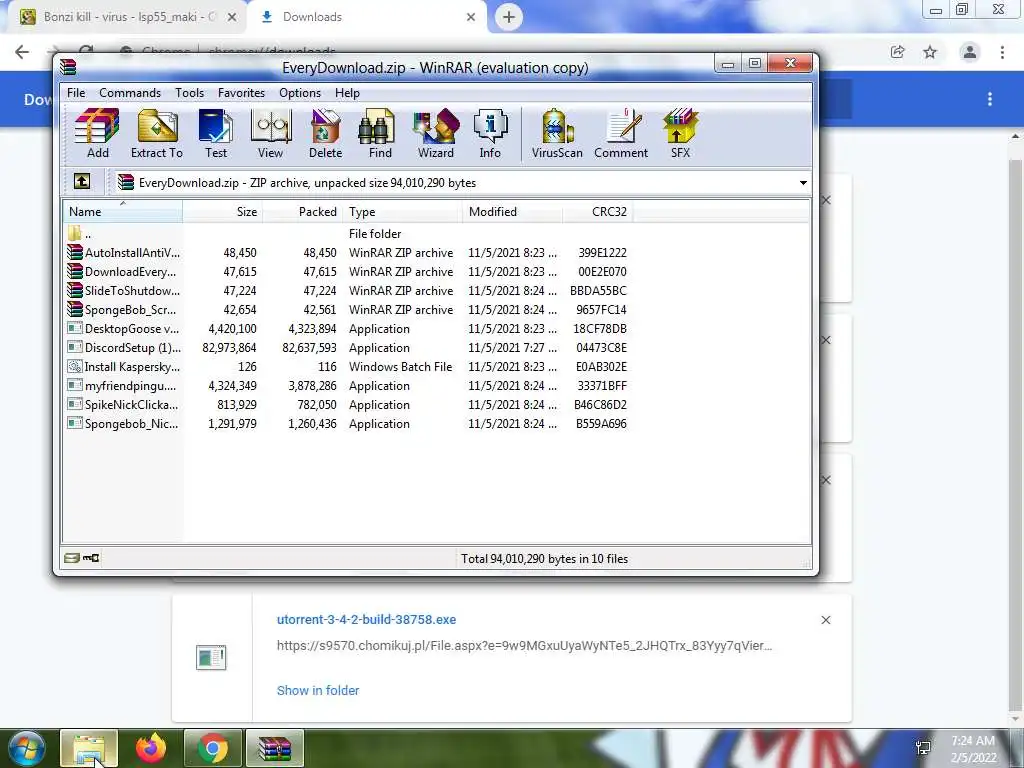Click the Test archive icon
The image size is (1024, 768).
click(x=216, y=134)
